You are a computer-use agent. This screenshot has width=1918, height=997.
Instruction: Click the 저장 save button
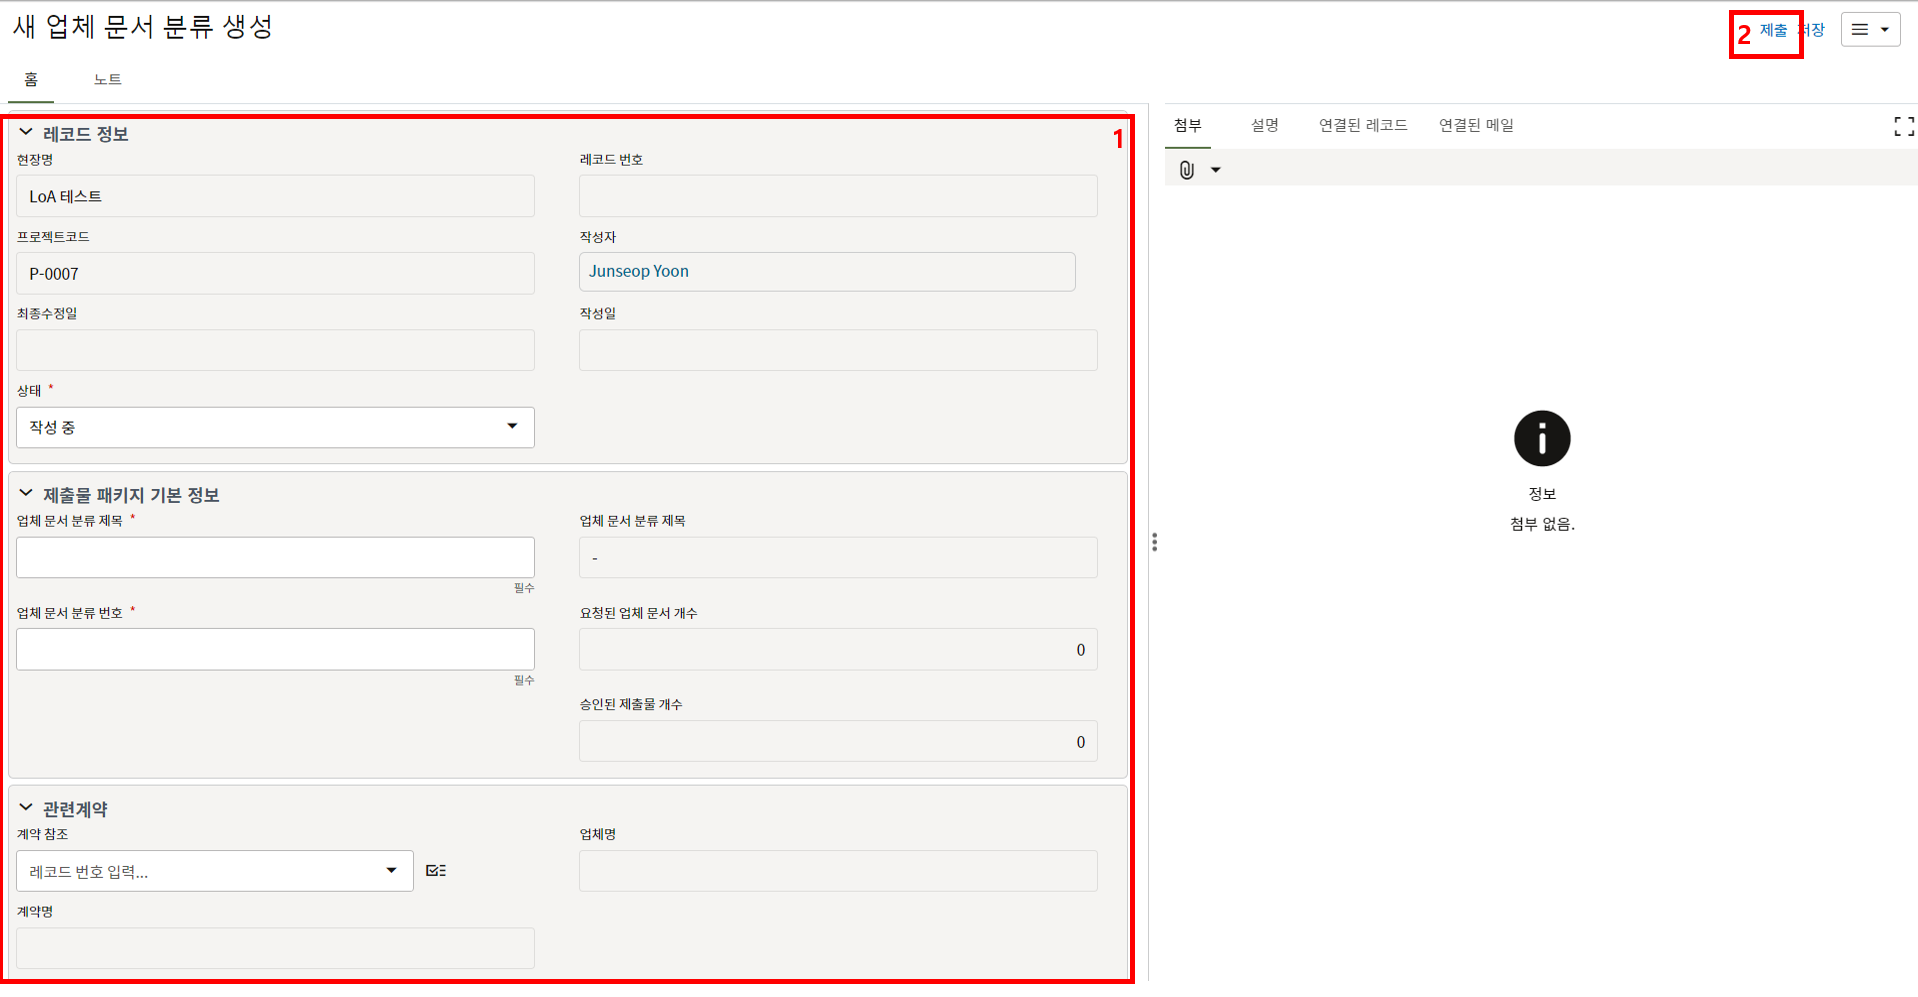click(1814, 31)
